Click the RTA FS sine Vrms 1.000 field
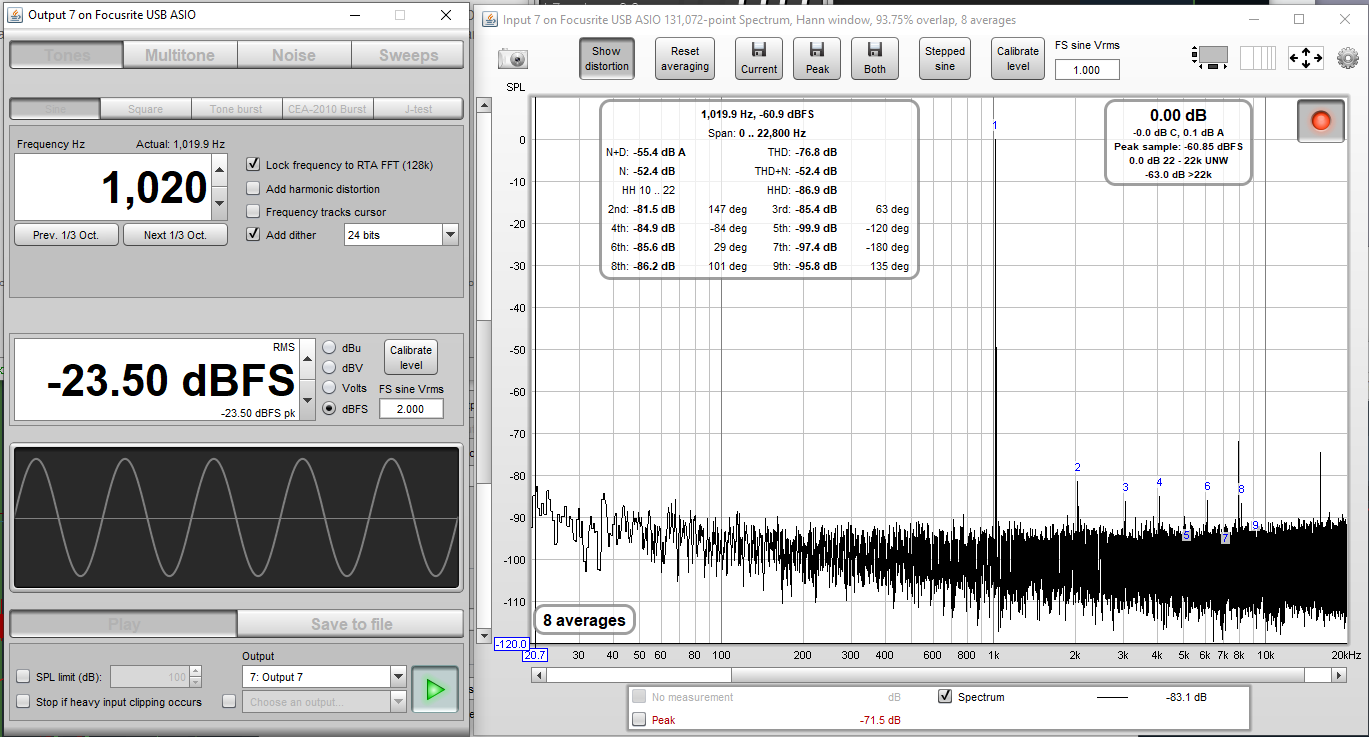1369x737 pixels. point(1086,70)
